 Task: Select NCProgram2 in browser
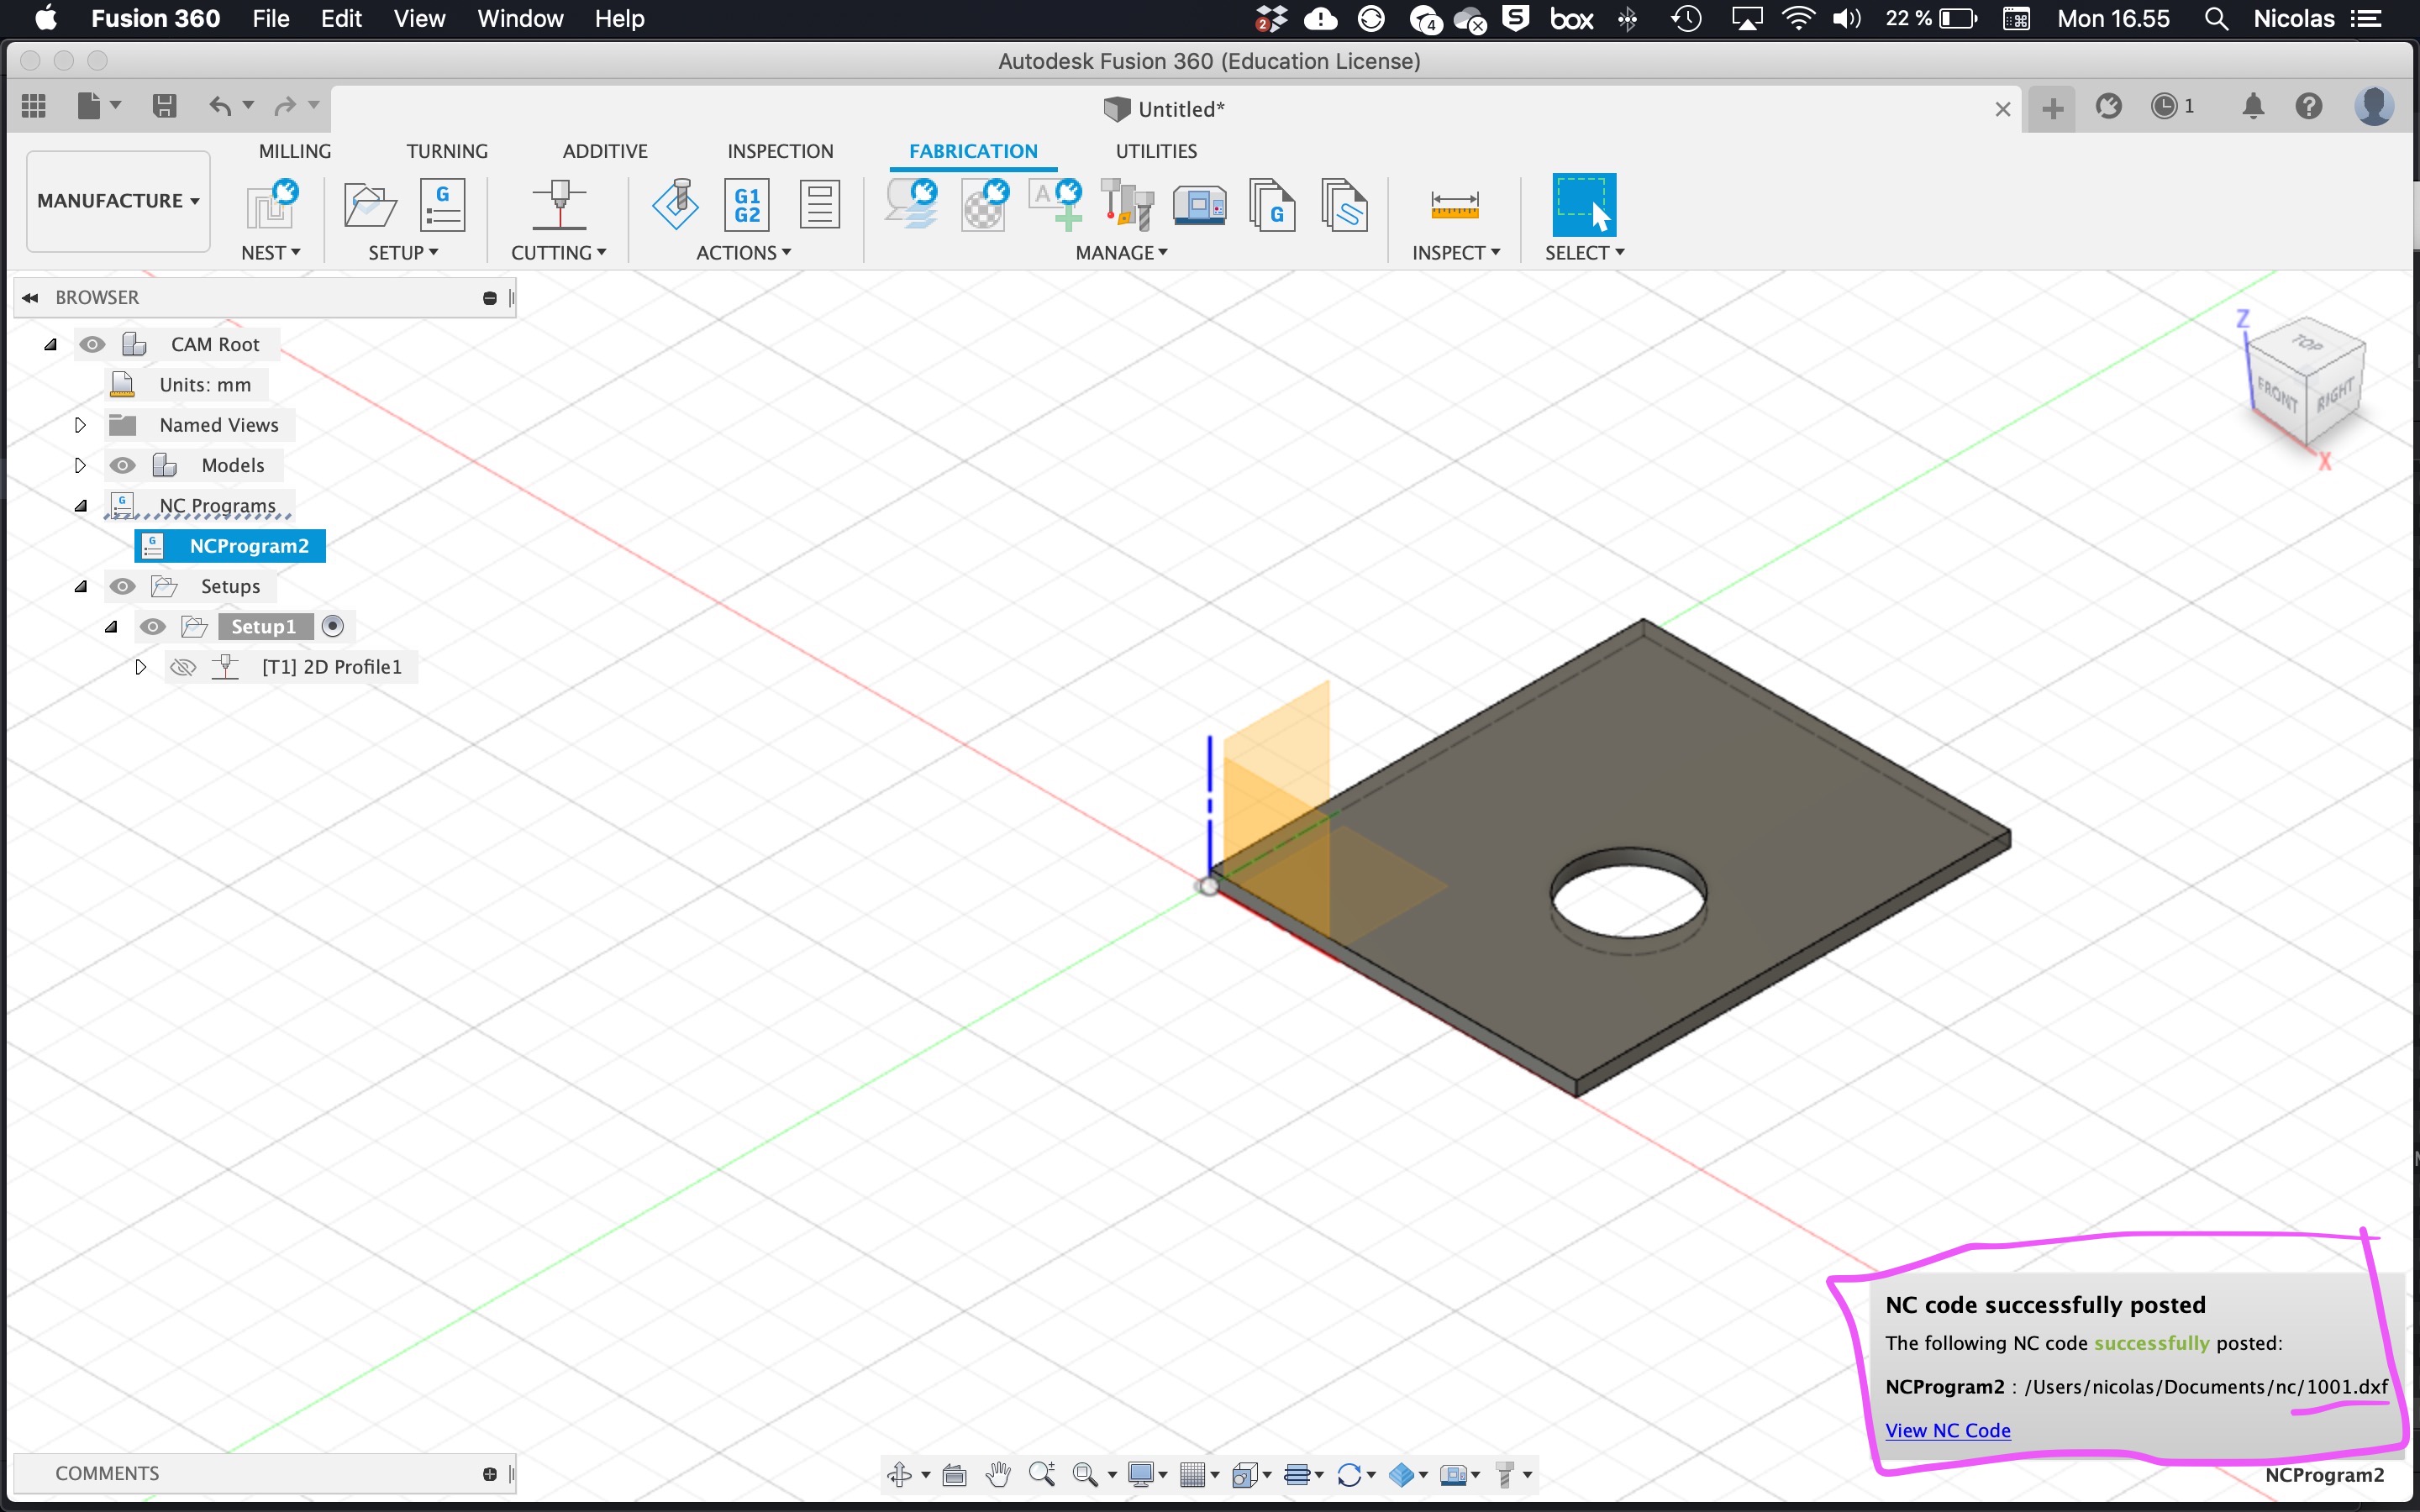coord(250,545)
